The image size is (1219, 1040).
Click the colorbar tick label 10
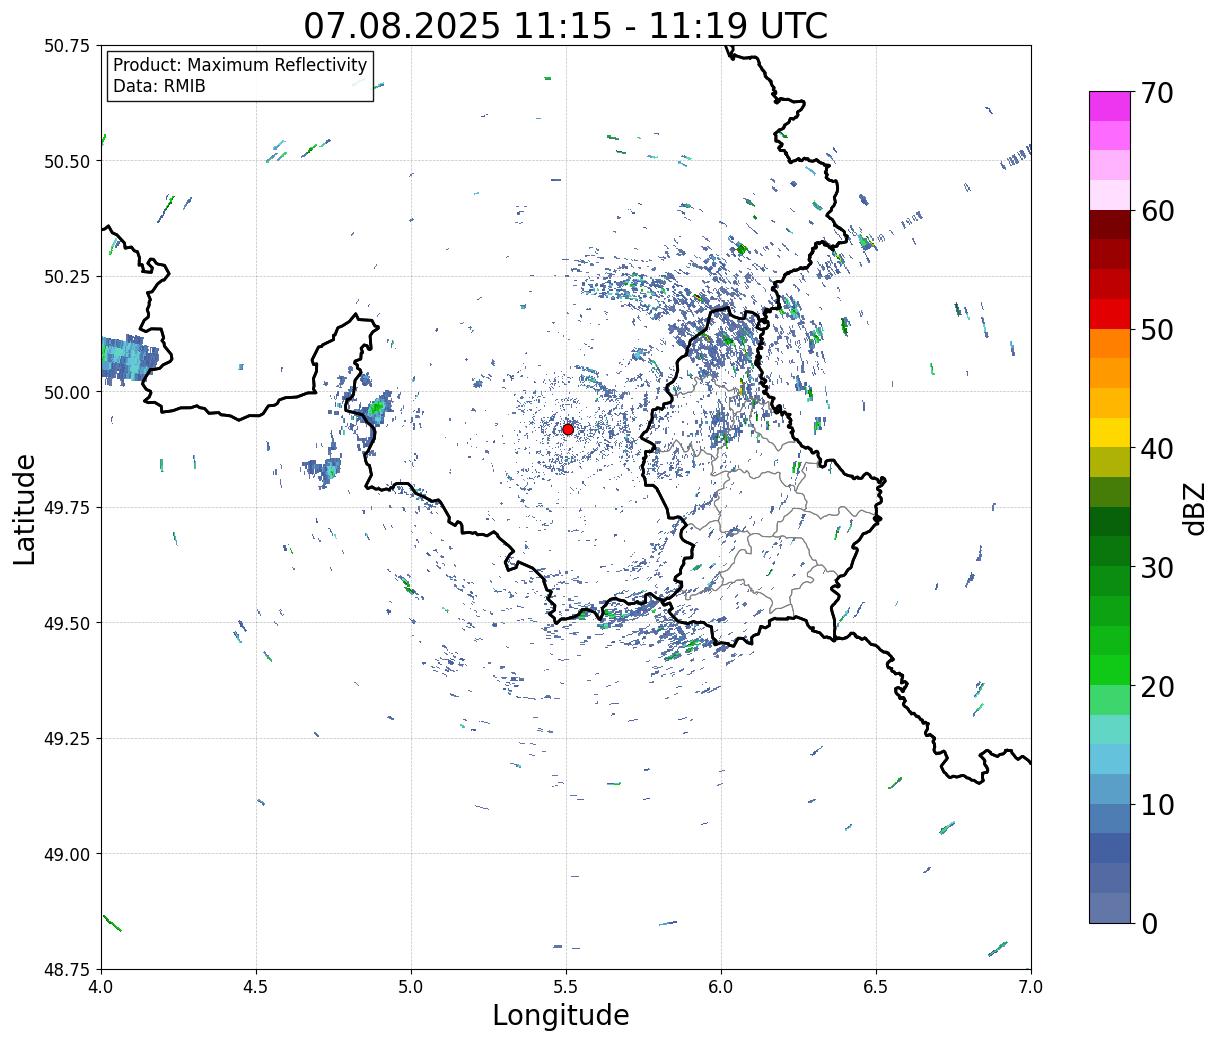click(x=1156, y=805)
